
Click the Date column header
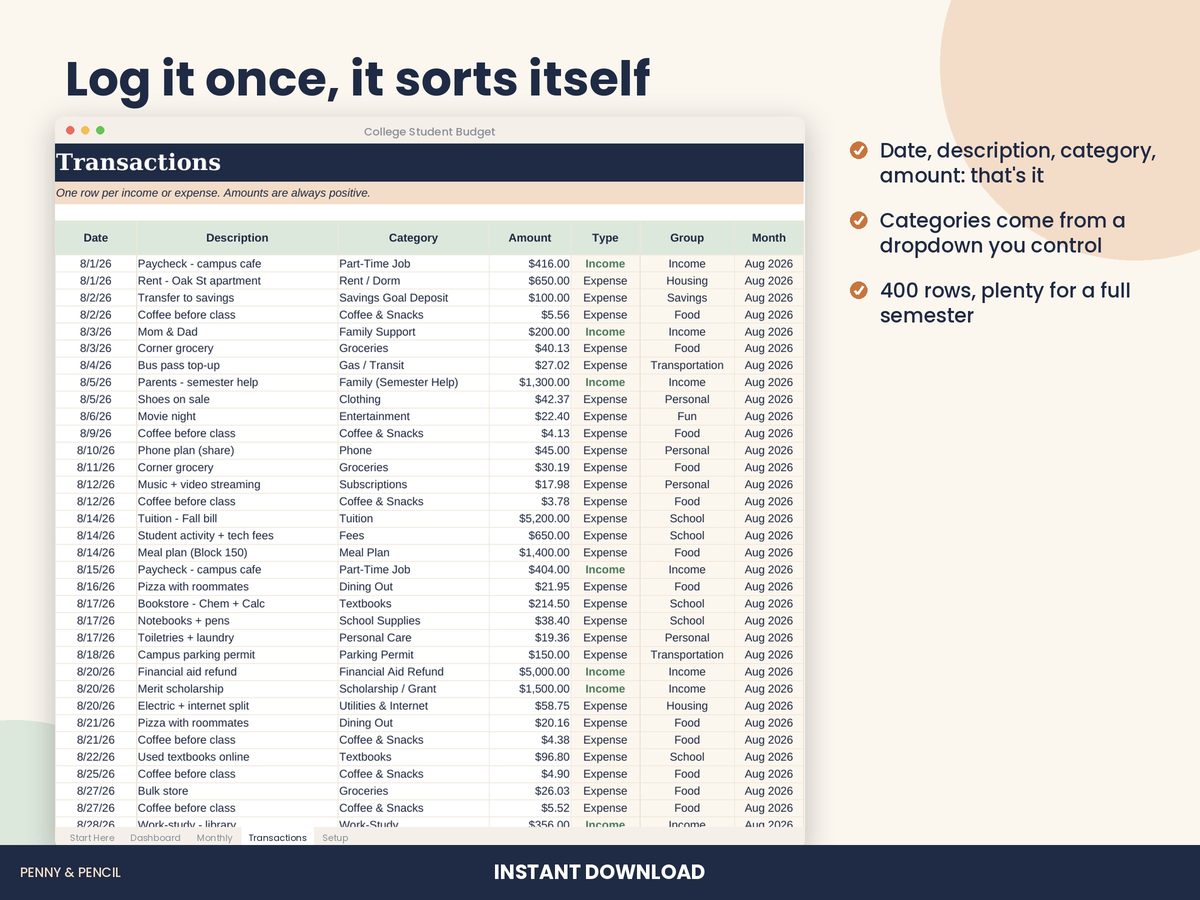(96, 238)
